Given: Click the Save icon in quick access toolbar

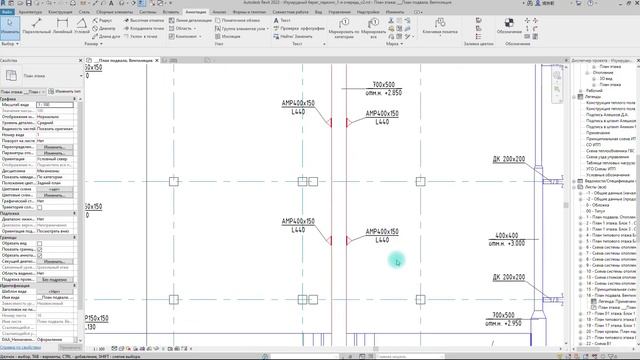Looking at the screenshot, I should click(29, 3).
